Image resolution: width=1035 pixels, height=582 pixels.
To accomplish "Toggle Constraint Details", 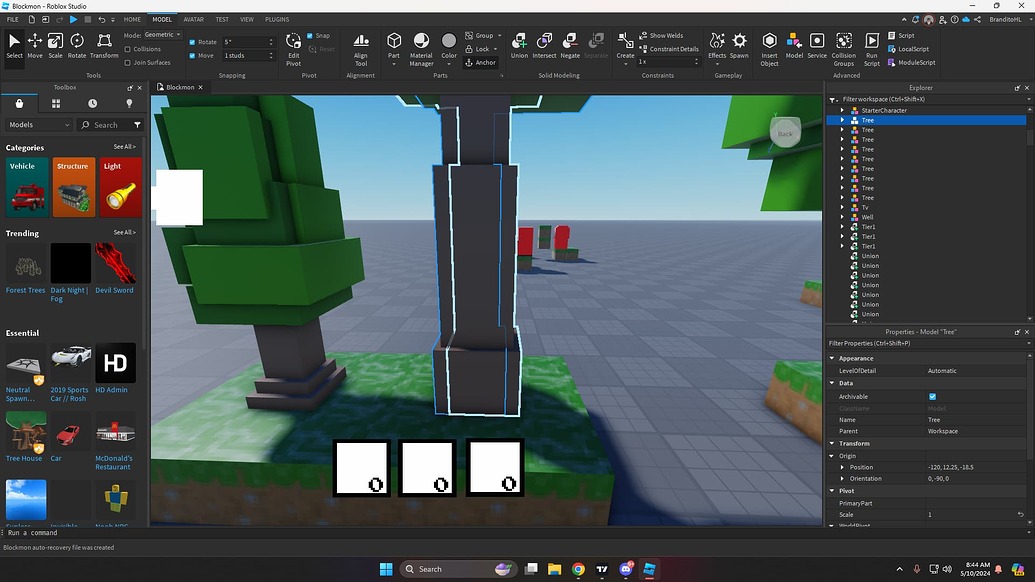I will point(668,49).
